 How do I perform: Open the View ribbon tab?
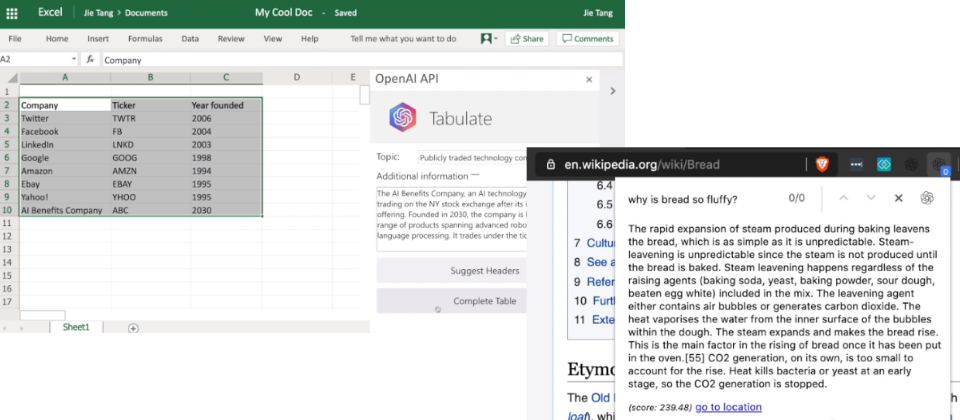(272, 39)
